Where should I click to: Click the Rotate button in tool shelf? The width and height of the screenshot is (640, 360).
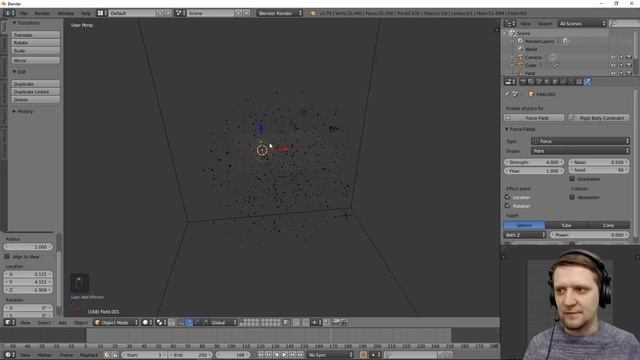point(36,43)
